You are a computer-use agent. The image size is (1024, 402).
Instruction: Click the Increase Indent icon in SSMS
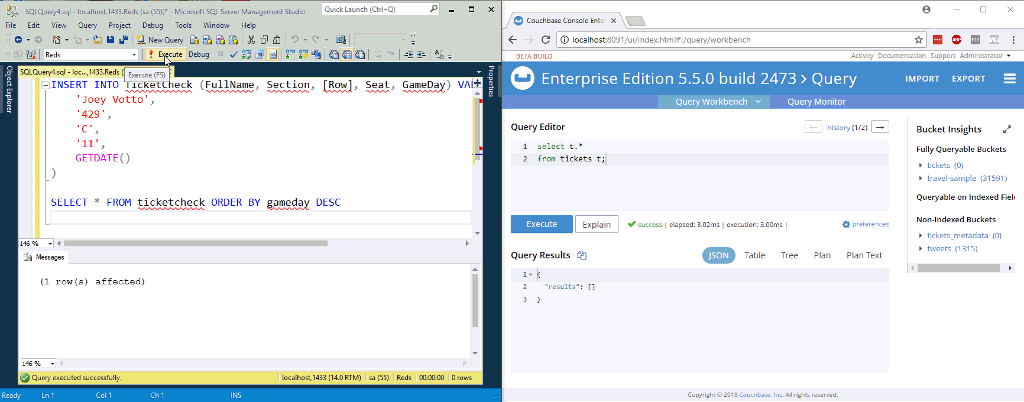[421, 55]
